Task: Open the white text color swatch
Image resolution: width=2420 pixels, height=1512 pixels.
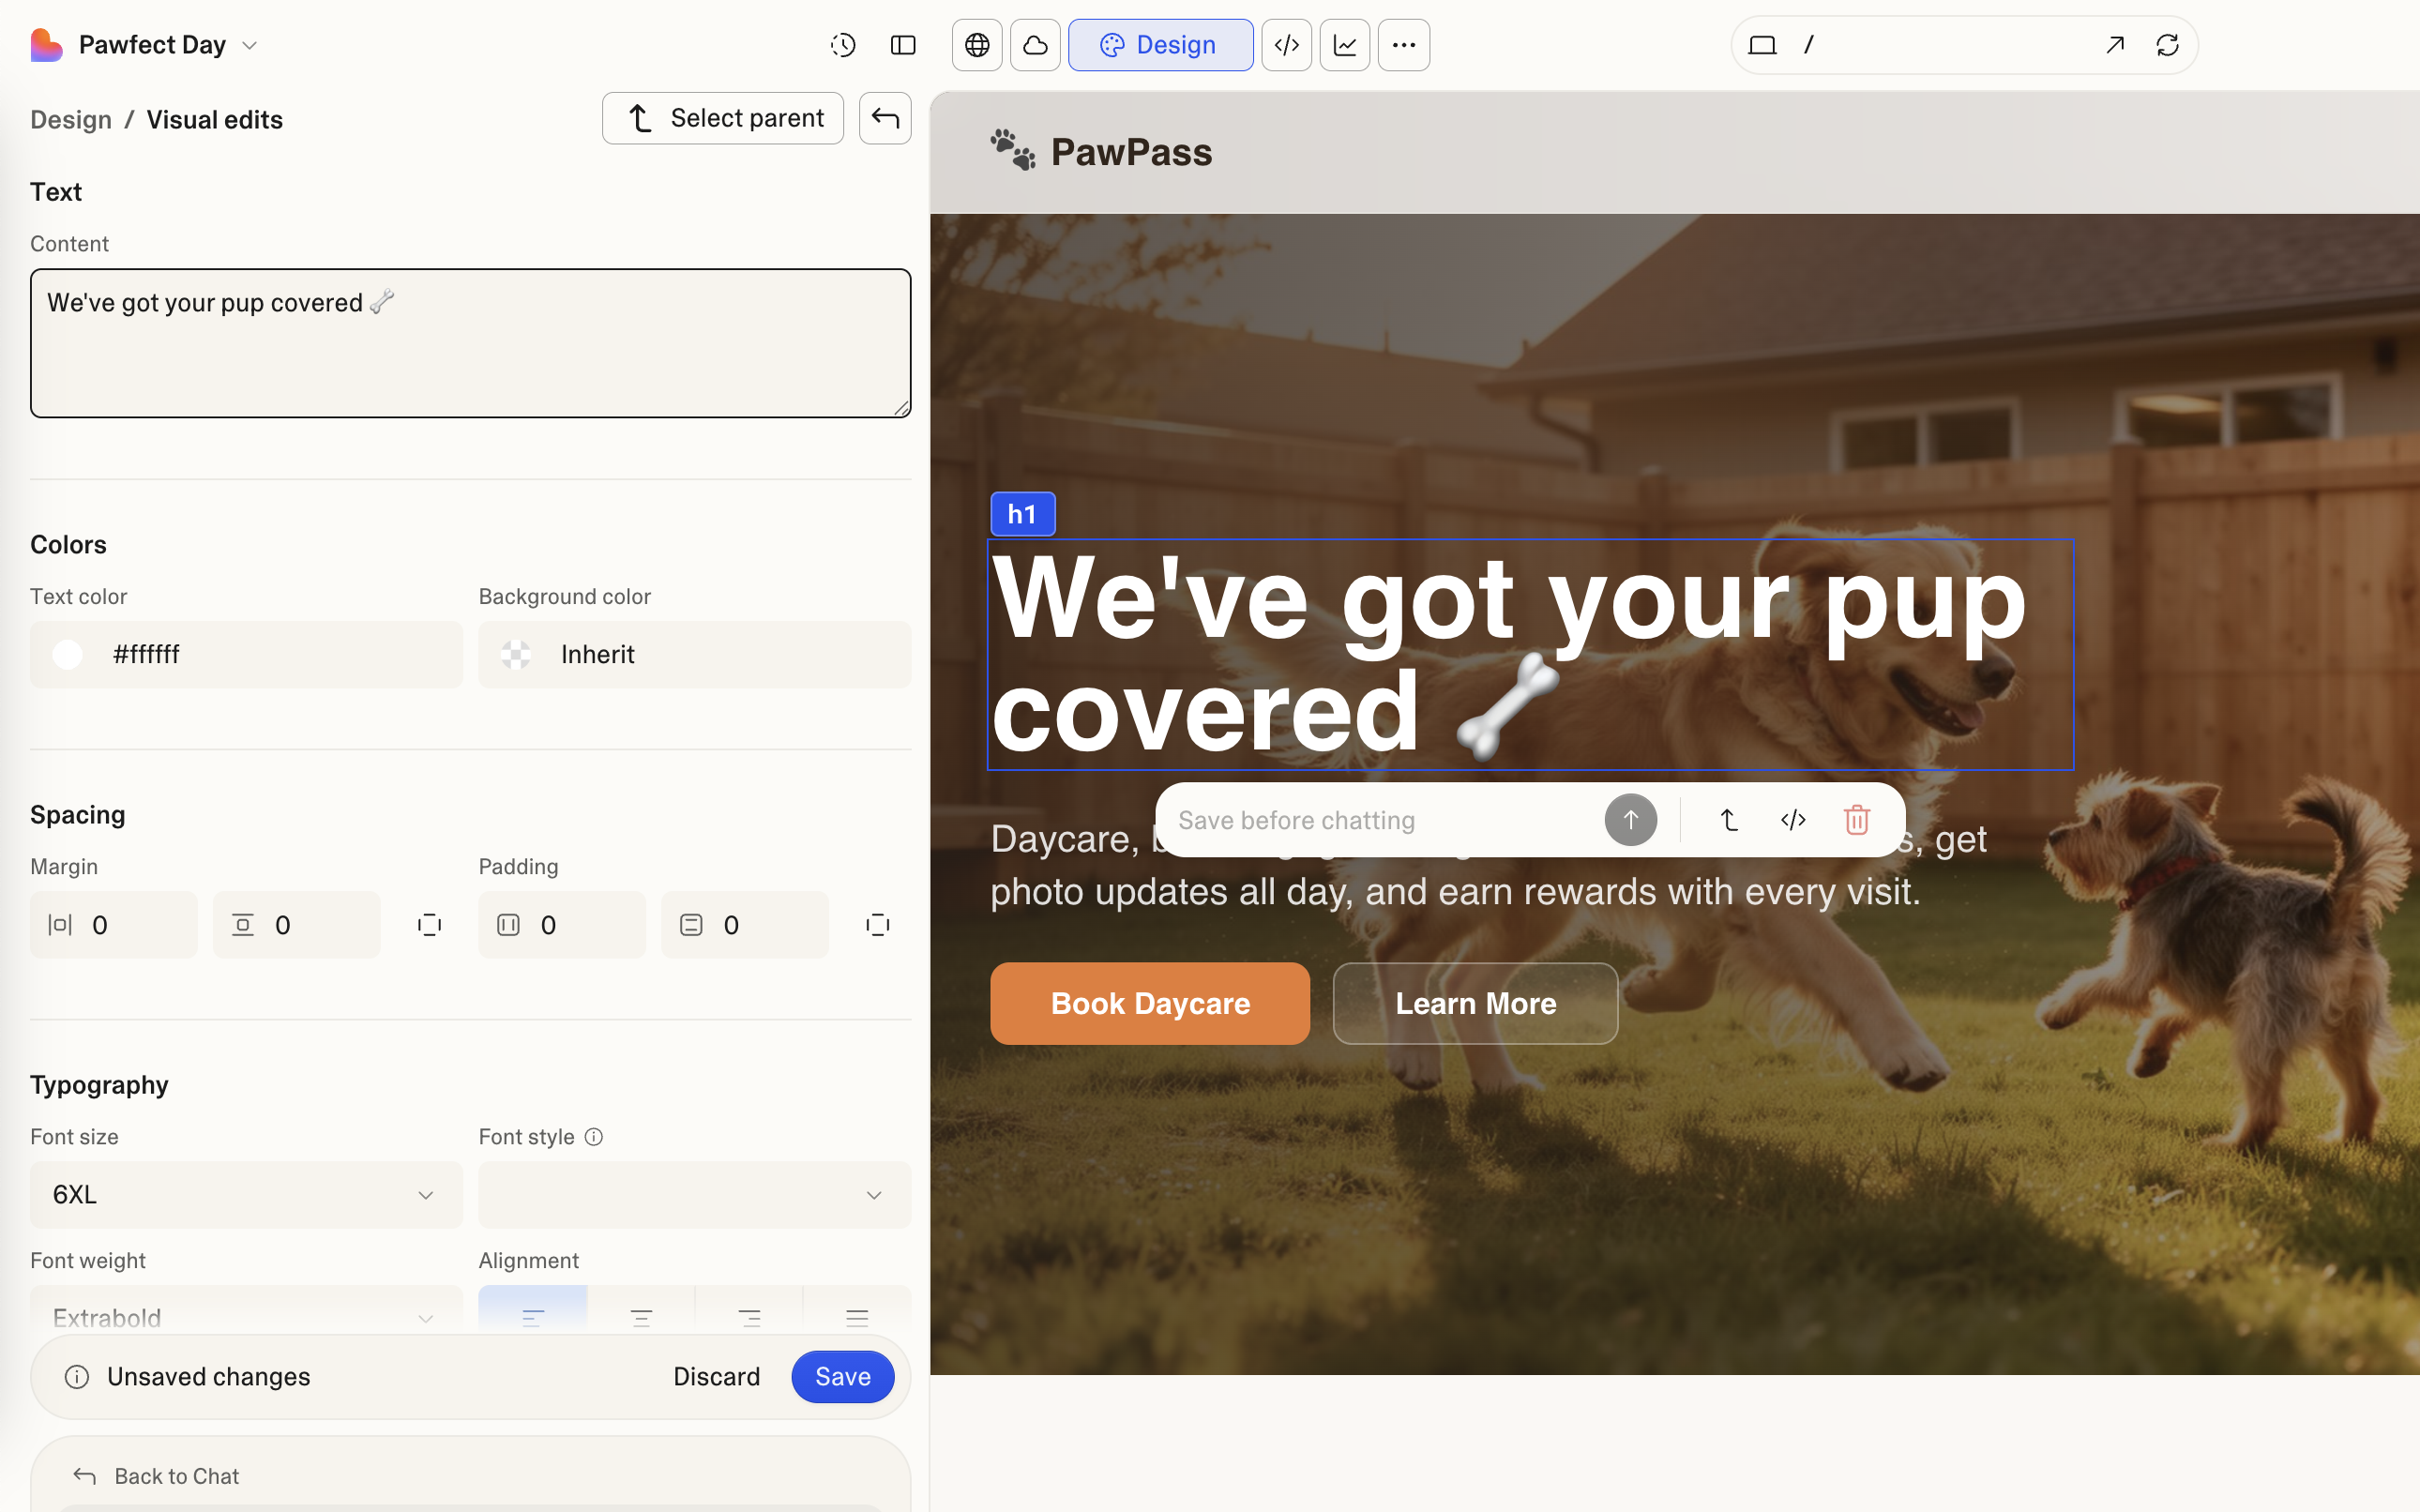Action: tap(68, 654)
